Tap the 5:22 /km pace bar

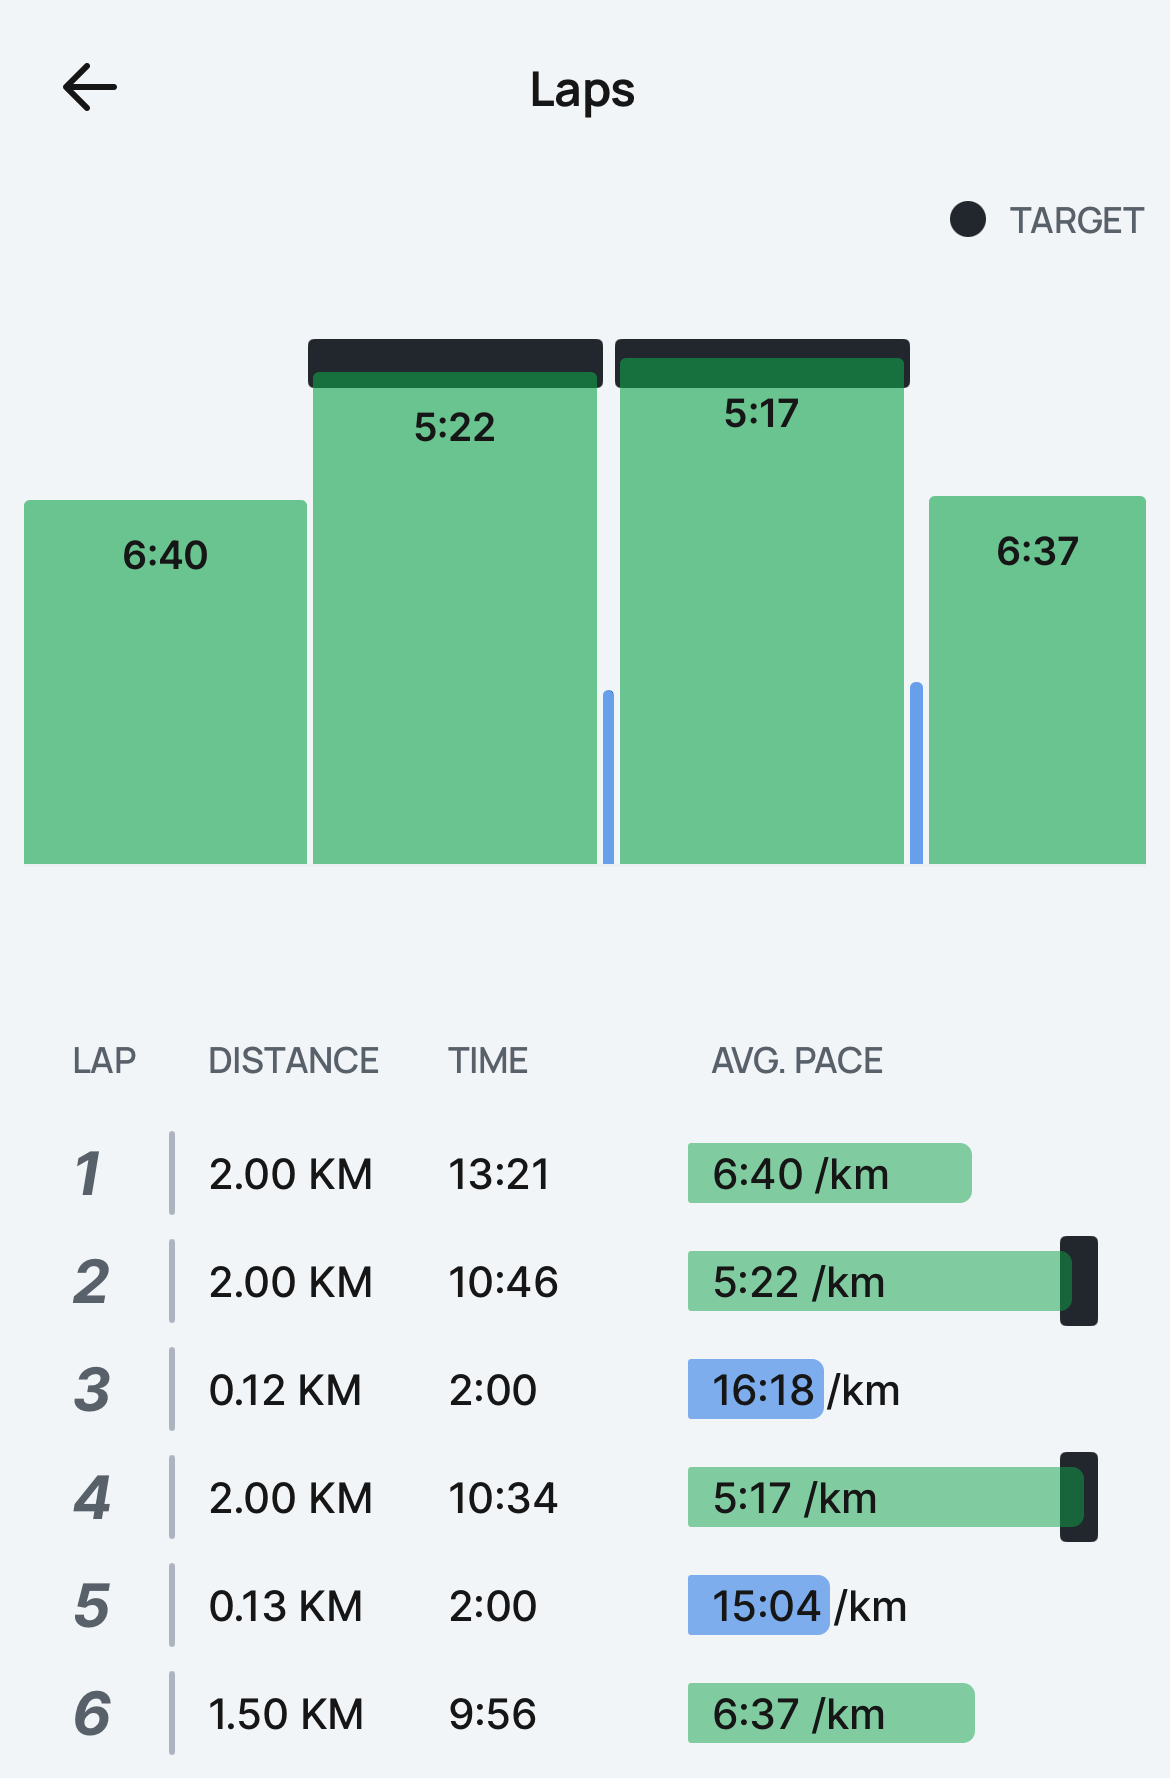coord(880,1281)
